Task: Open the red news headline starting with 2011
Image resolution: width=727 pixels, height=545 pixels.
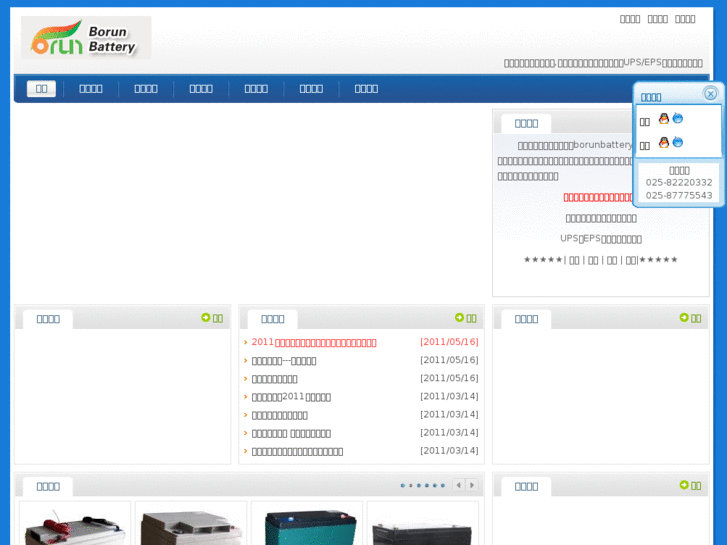Action: 314,342
